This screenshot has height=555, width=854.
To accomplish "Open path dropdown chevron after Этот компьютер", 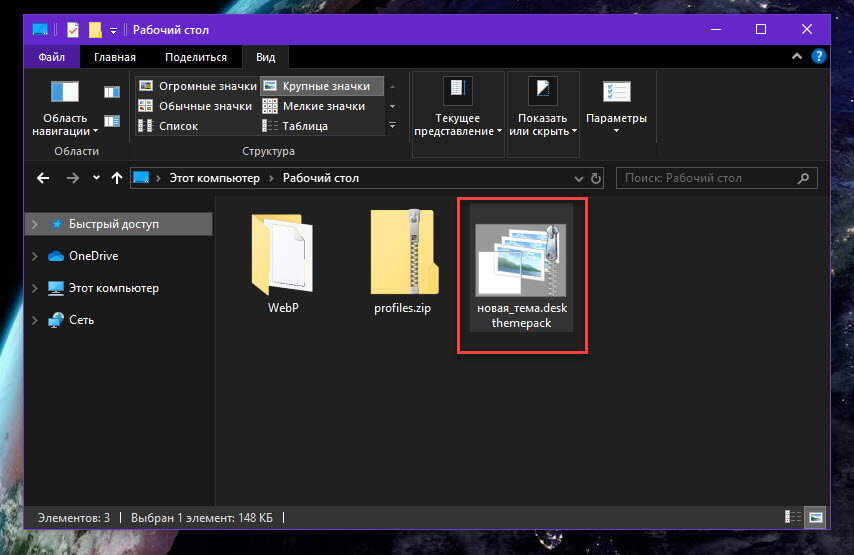I will 271,178.
